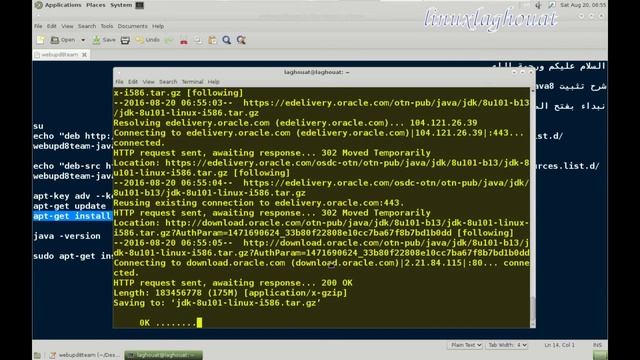Open the terminal window File menu

120,82
